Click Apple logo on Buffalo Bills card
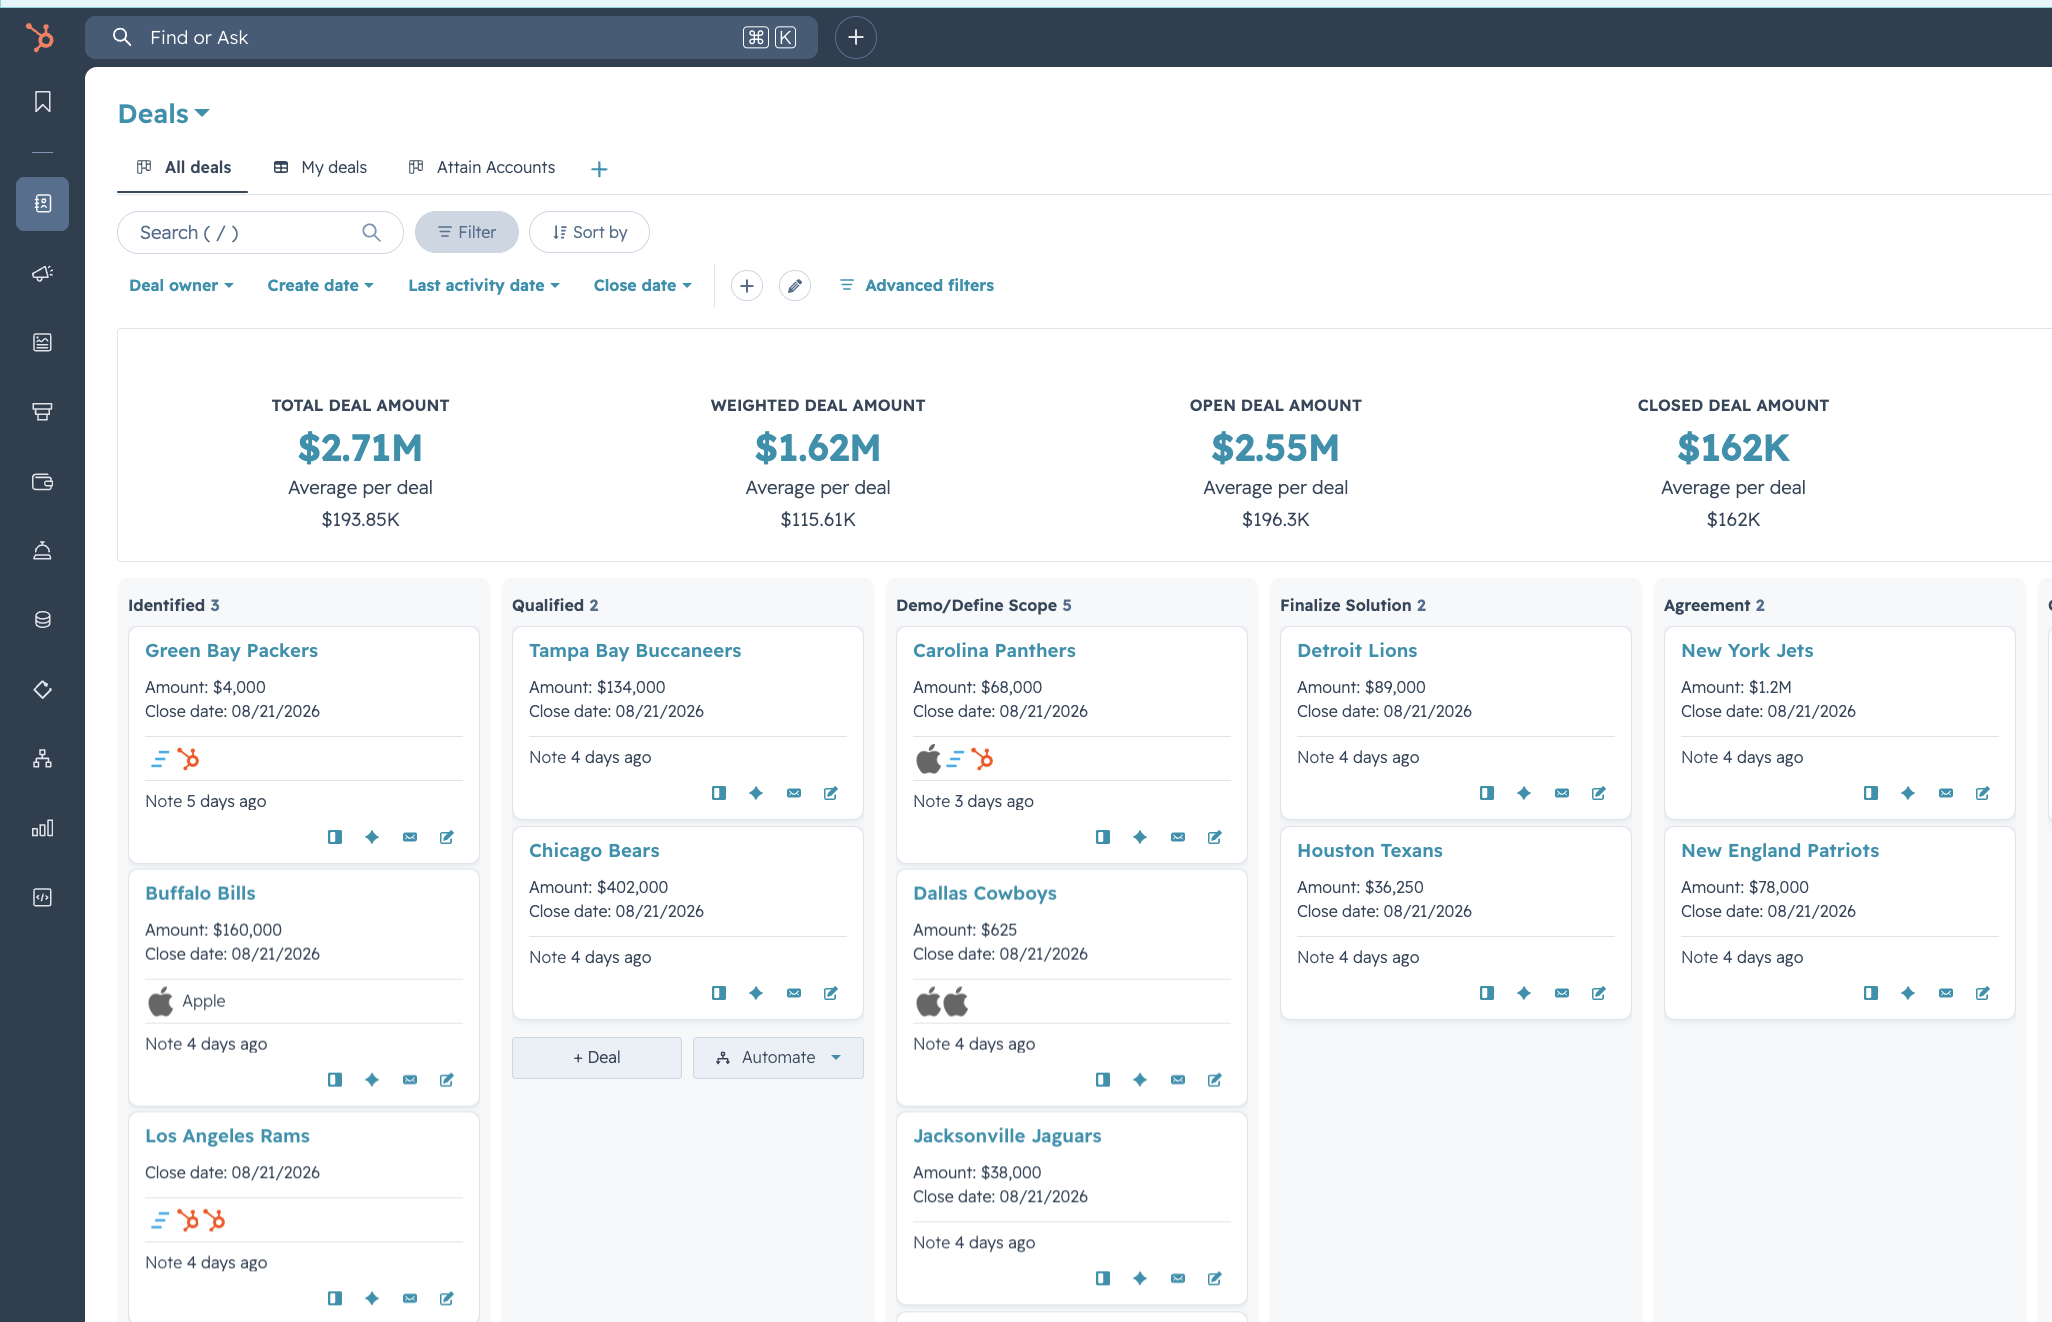 (x=160, y=1001)
